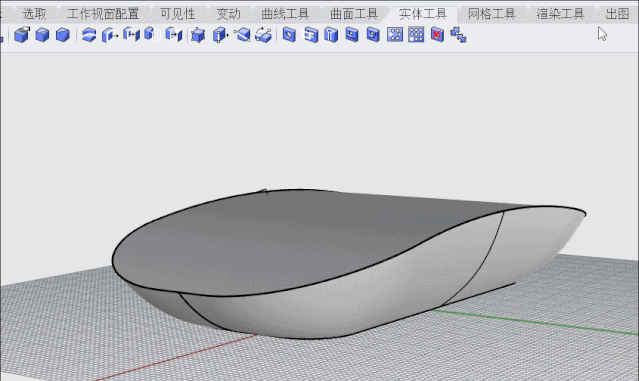Open the 可见性 tab

point(178,14)
